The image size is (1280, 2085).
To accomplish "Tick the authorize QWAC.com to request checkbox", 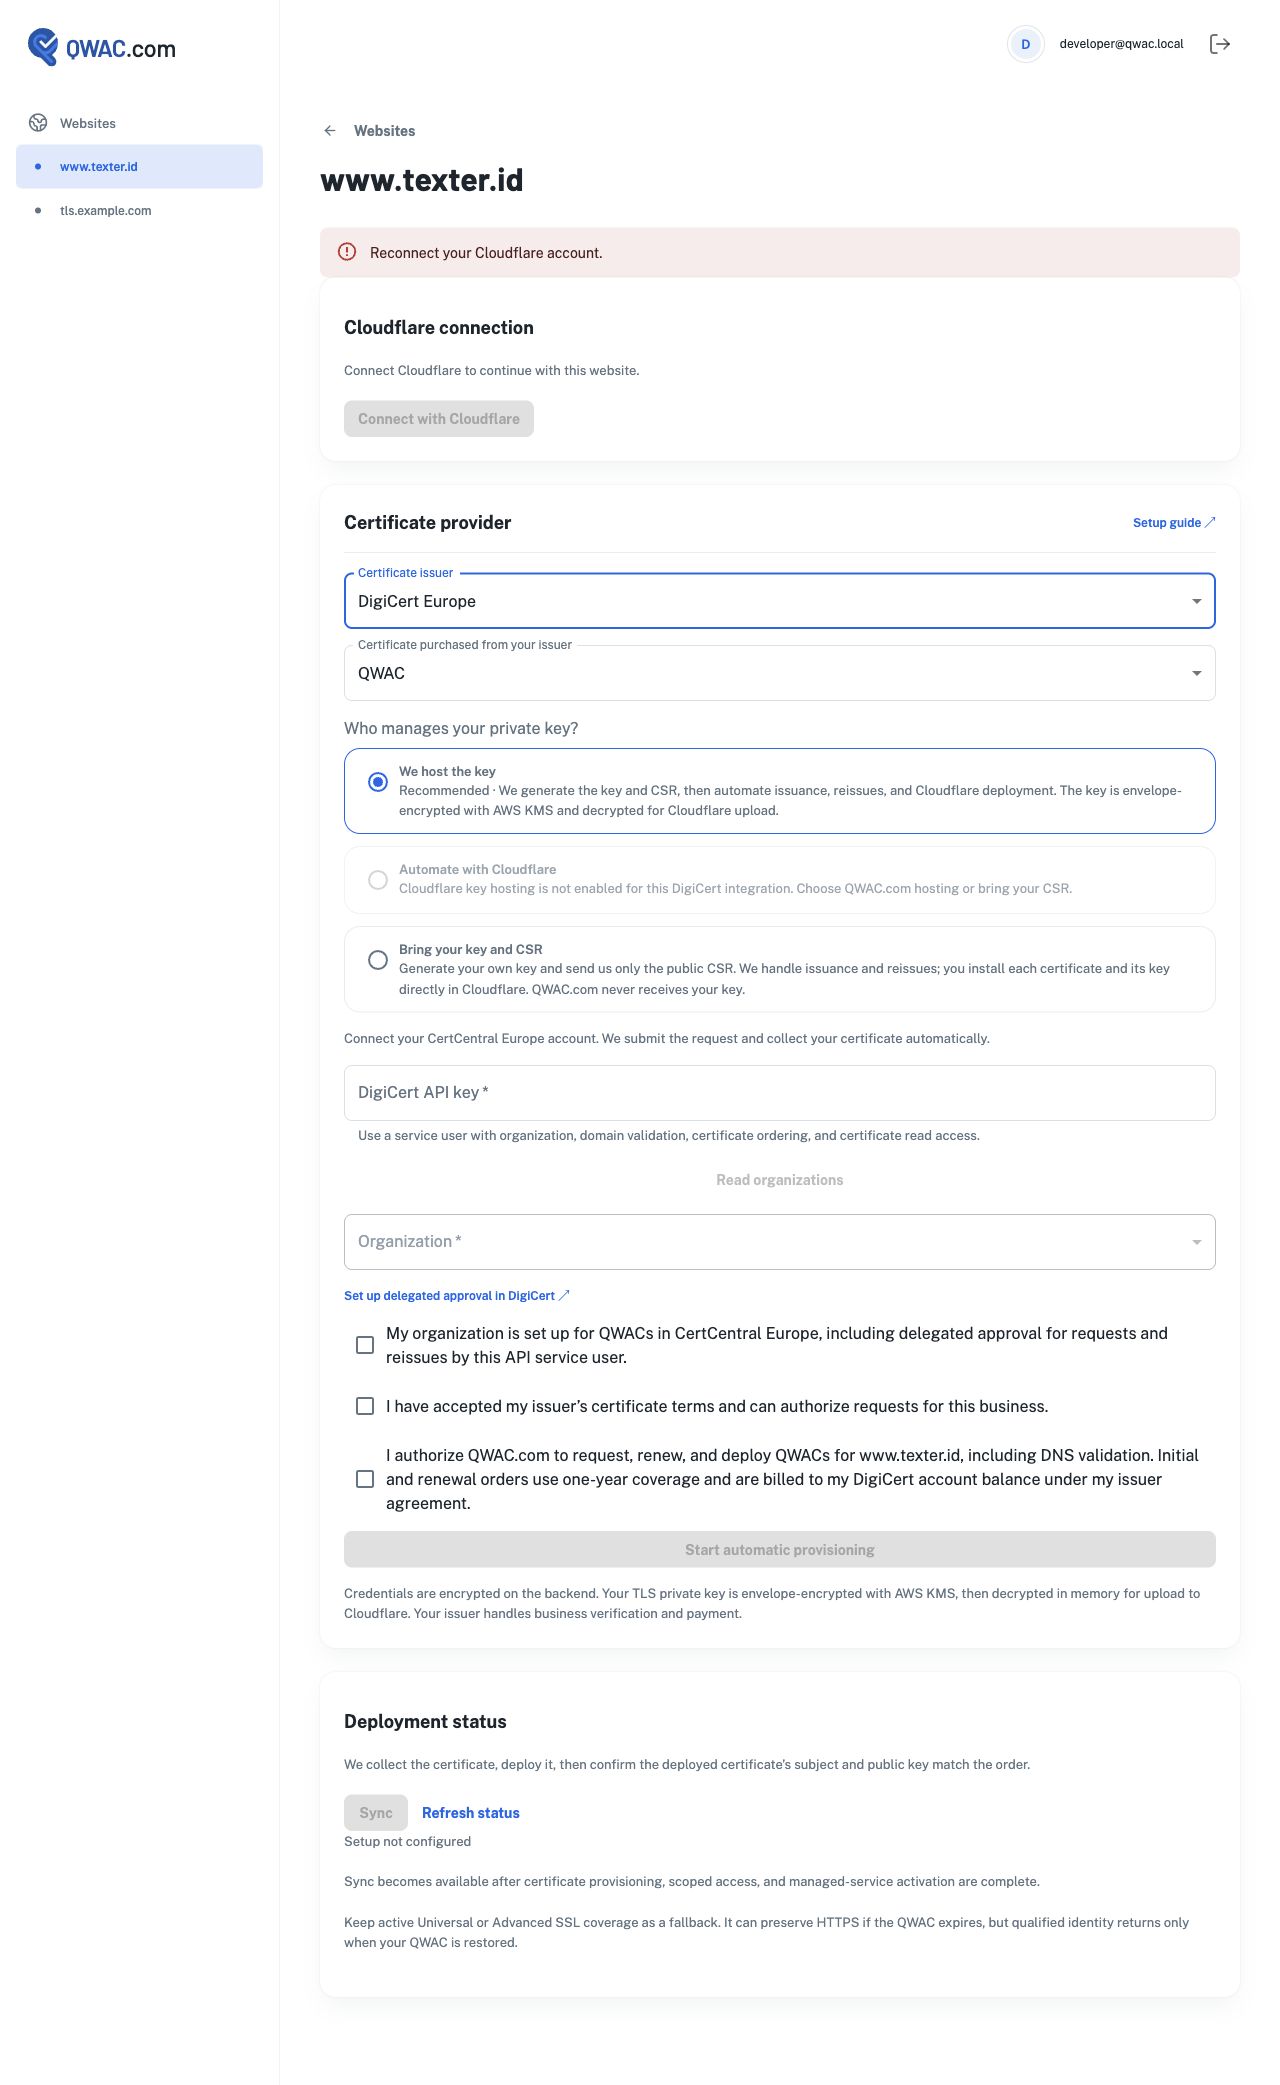I will click(365, 1479).
